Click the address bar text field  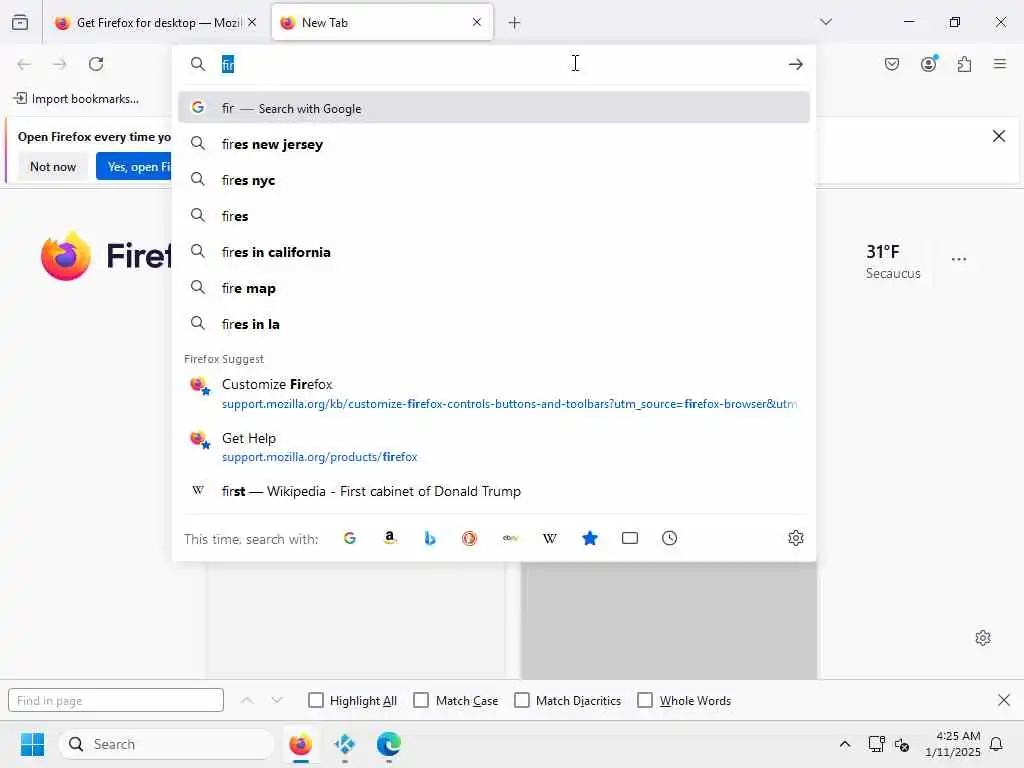pos(496,64)
